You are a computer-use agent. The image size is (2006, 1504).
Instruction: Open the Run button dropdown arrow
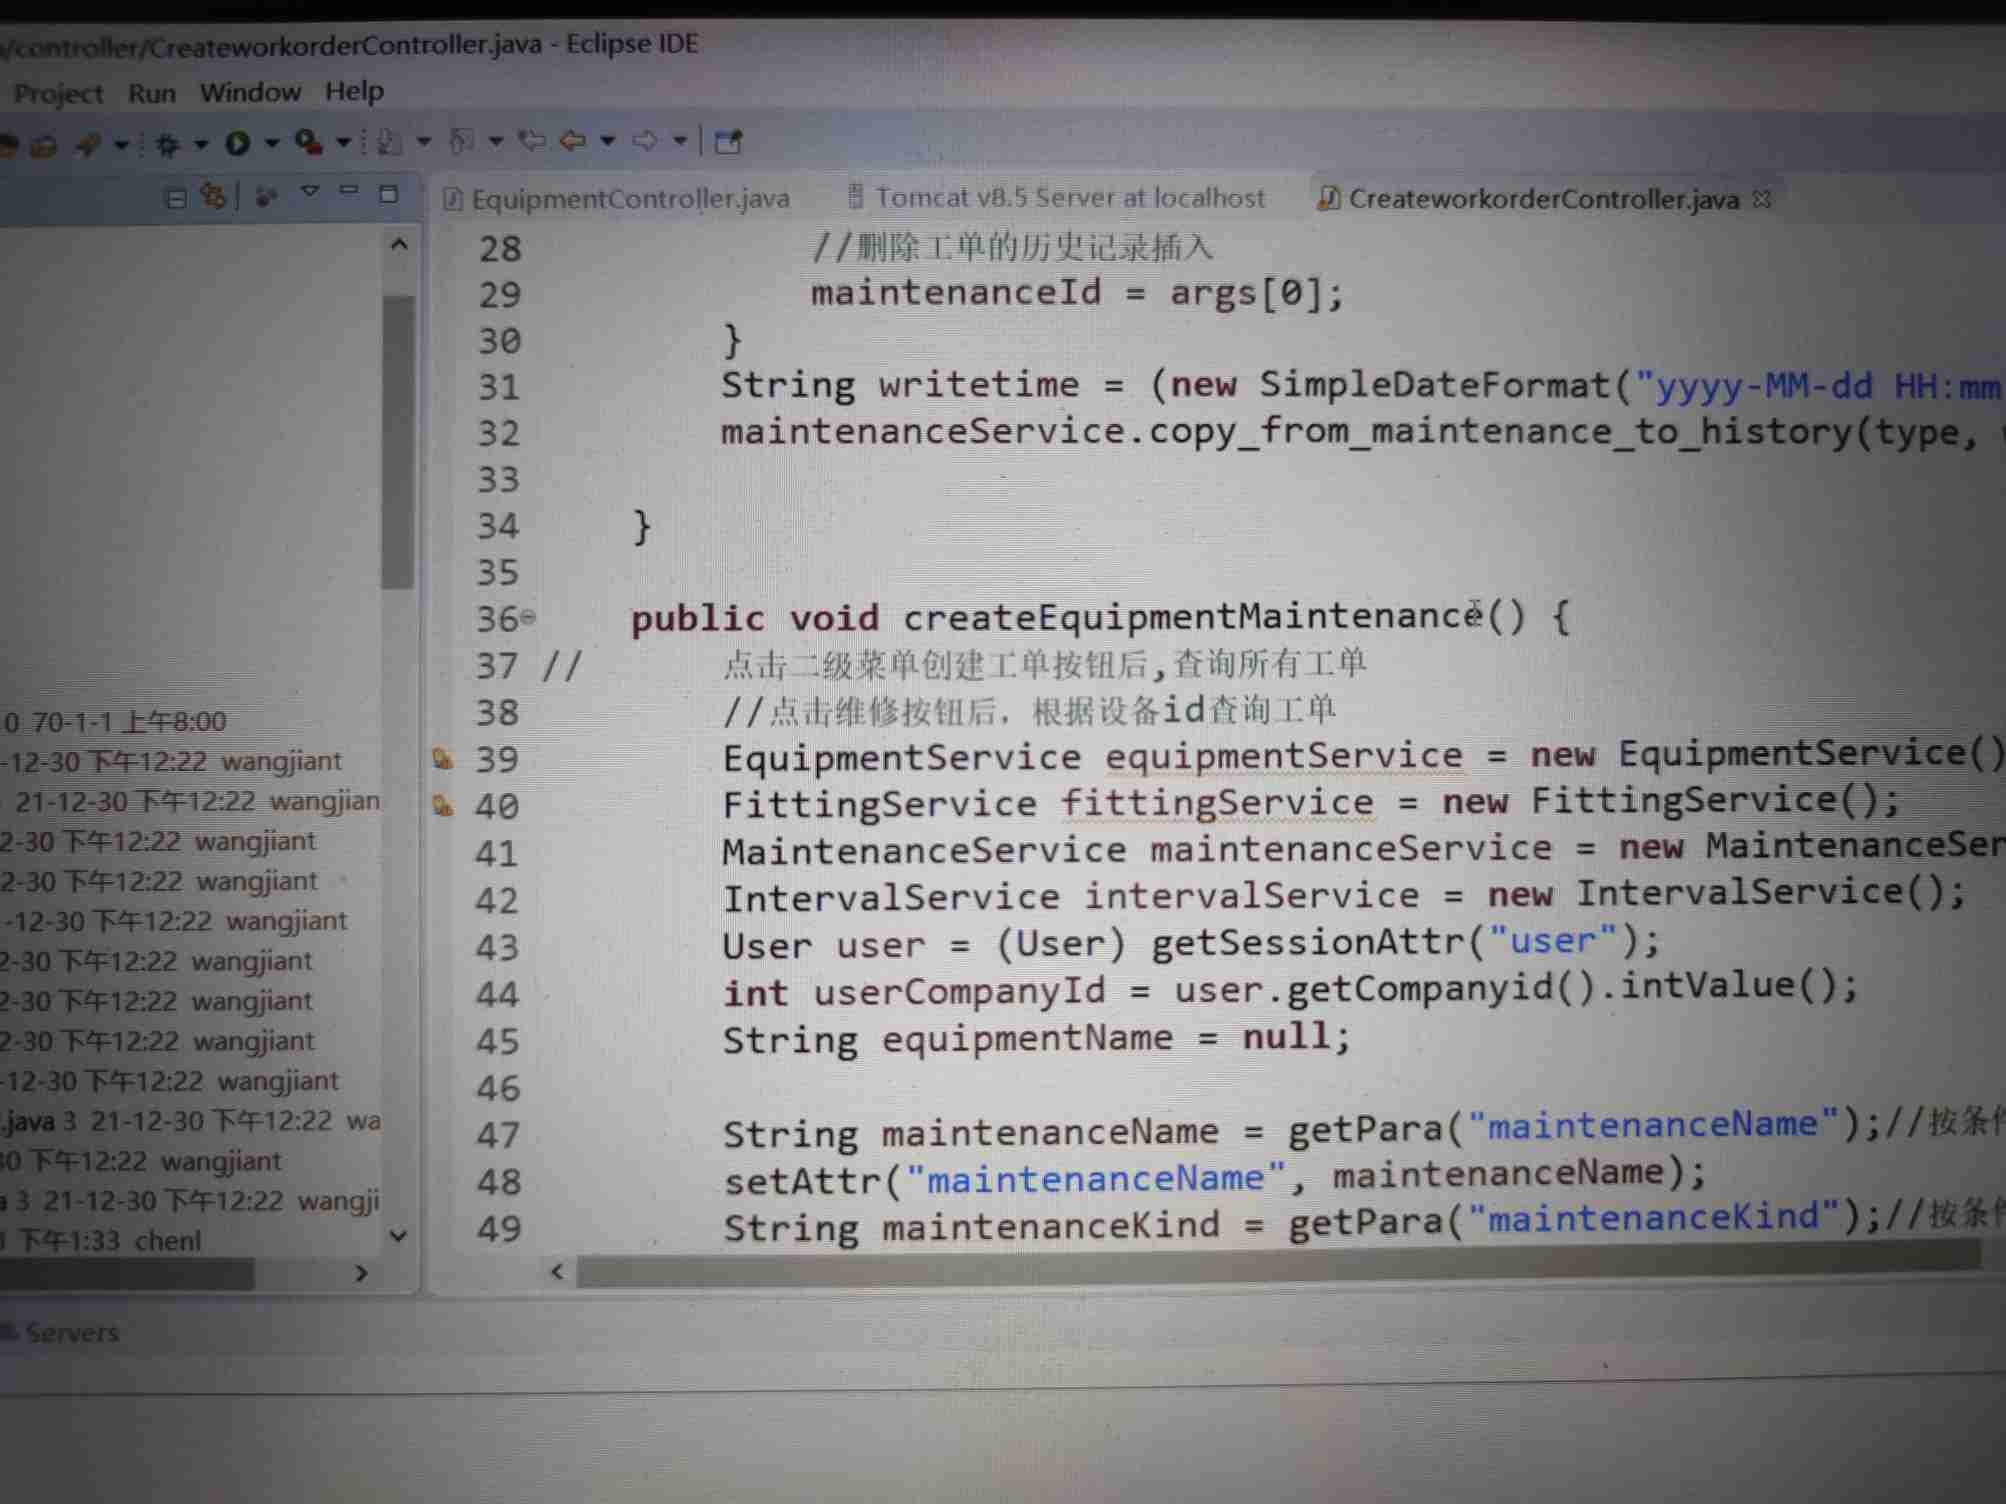click(x=271, y=144)
